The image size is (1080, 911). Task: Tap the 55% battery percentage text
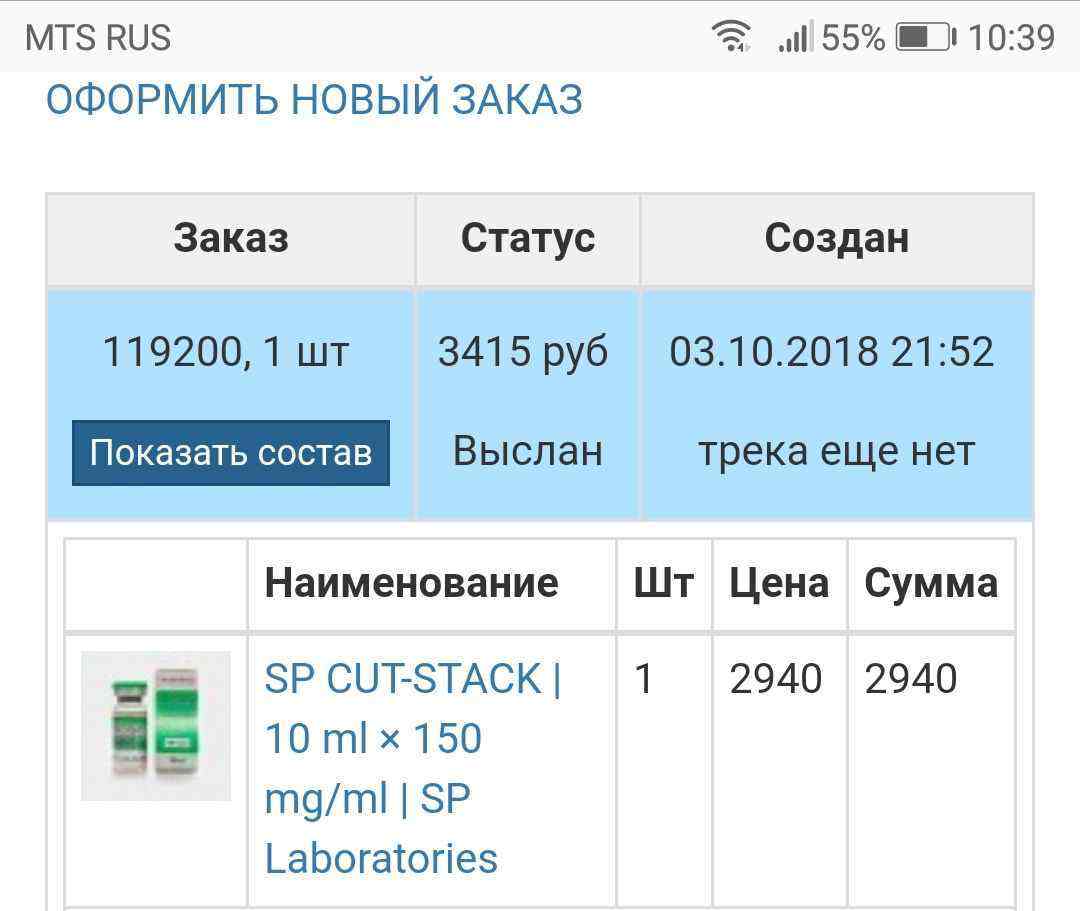click(x=853, y=38)
